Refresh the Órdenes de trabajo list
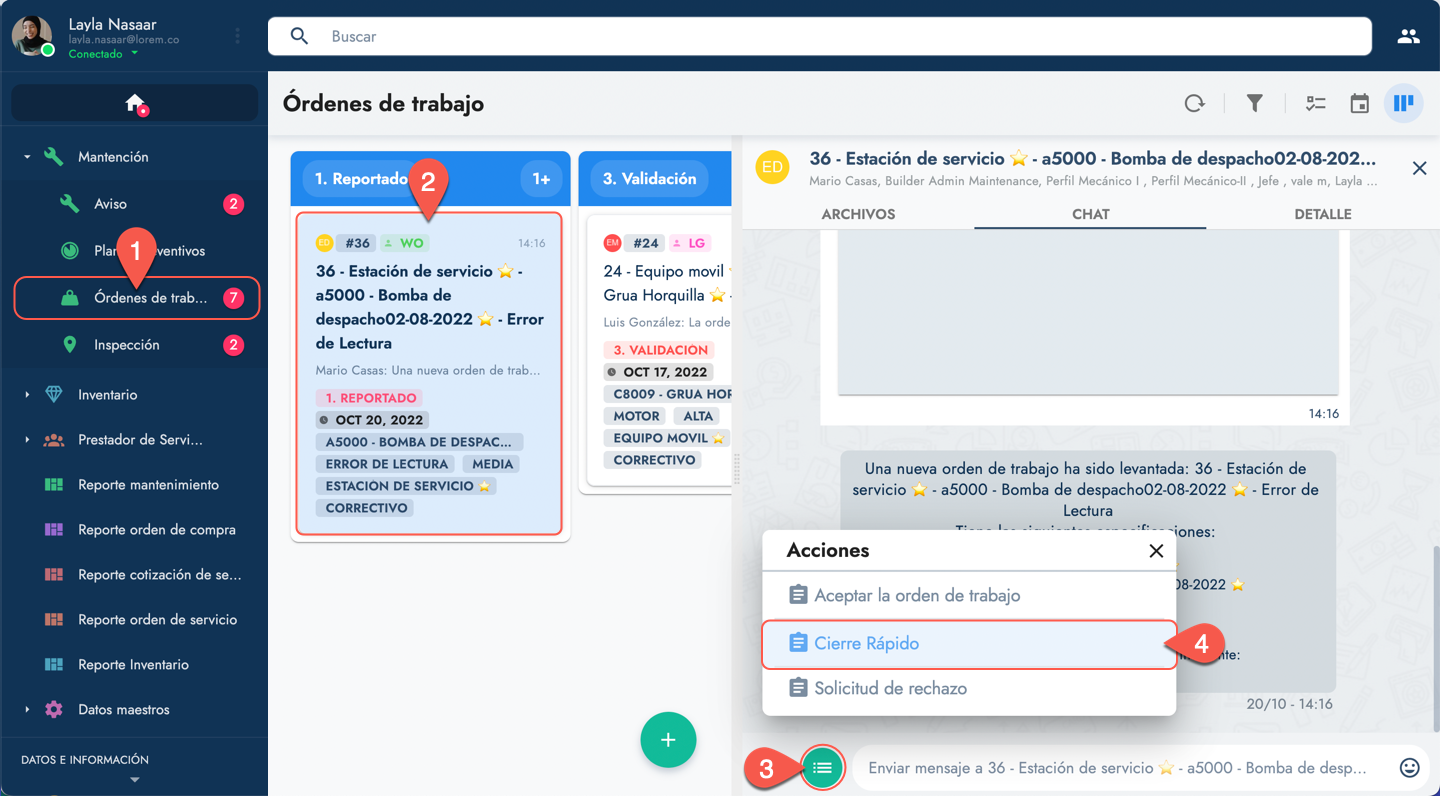The height and width of the screenshot is (796, 1440). click(1194, 103)
